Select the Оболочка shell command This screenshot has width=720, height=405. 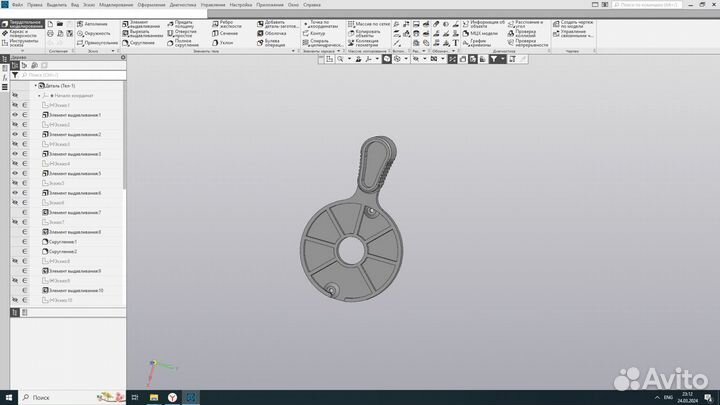coord(272,34)
